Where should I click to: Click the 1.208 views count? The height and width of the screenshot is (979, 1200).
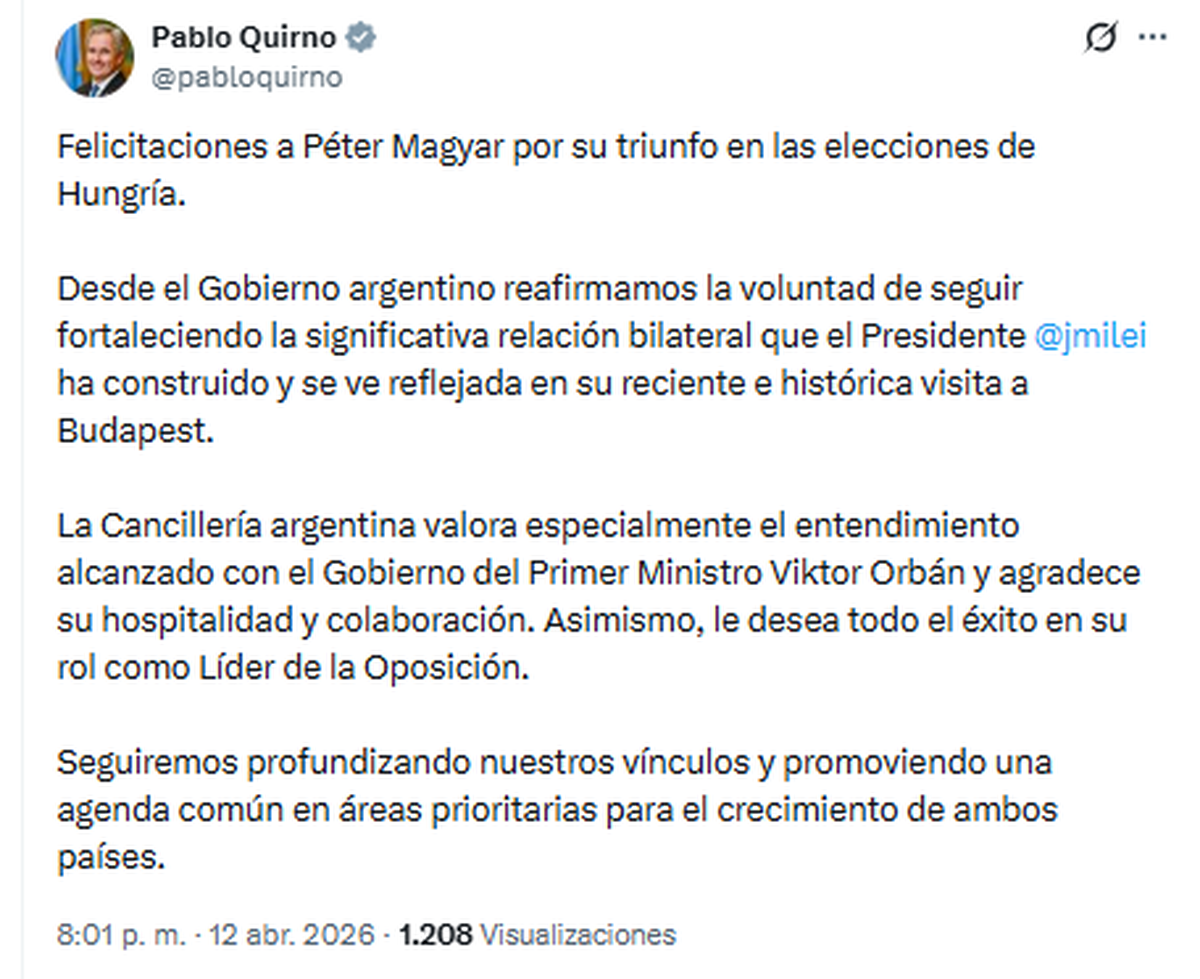pyautogui.click(x=435, y=935)
